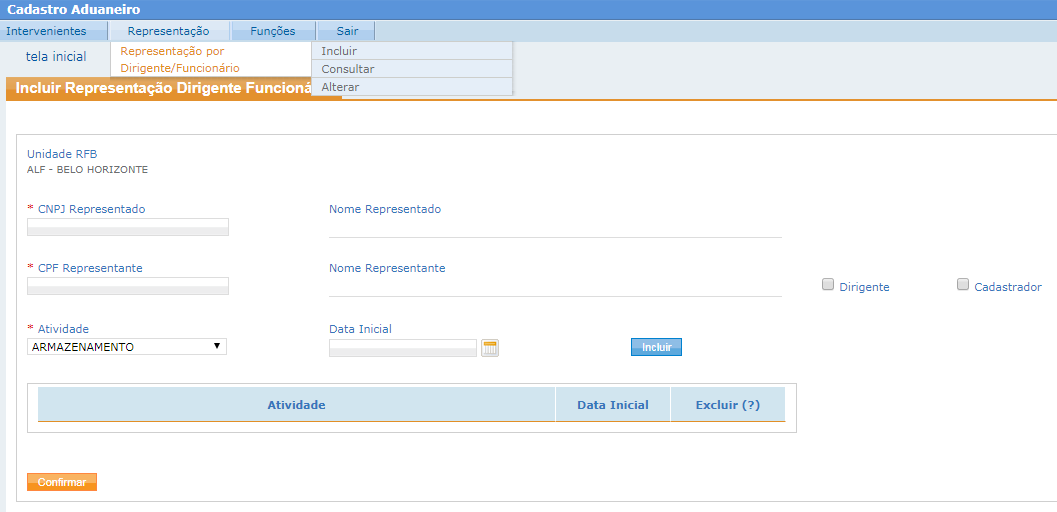Tick the Cadastrador checkbox
1057x512 pixels.
click(963, 285)
